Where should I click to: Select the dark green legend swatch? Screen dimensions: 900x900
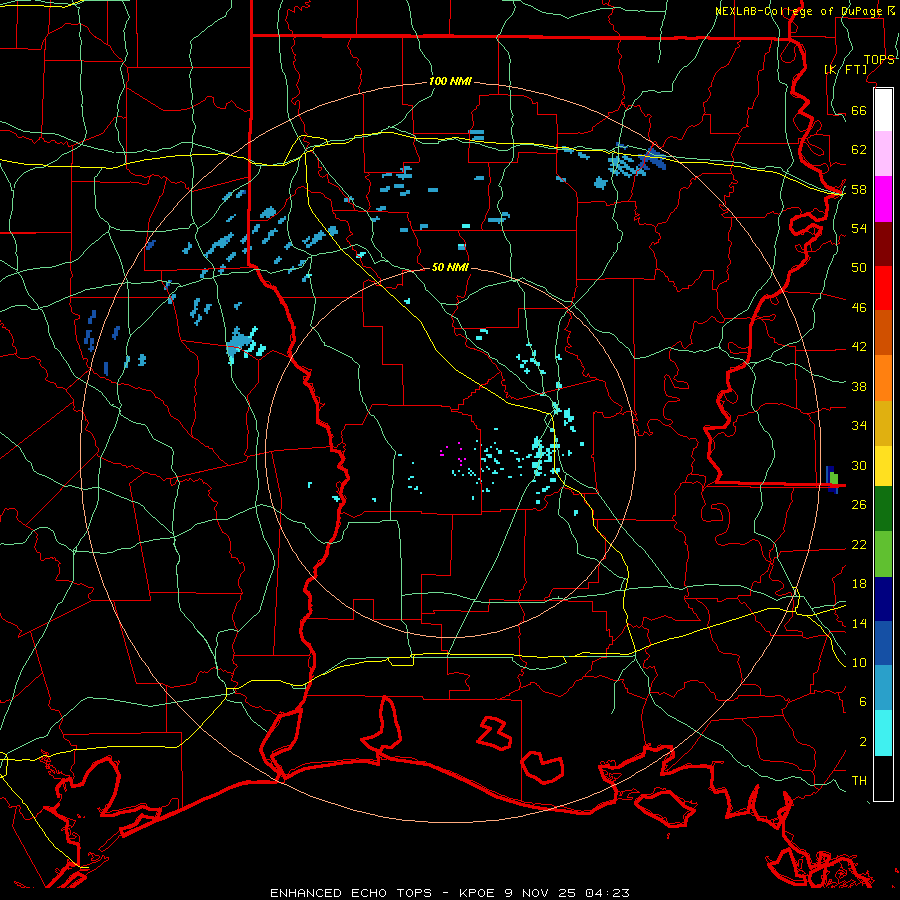coord(883,509)
